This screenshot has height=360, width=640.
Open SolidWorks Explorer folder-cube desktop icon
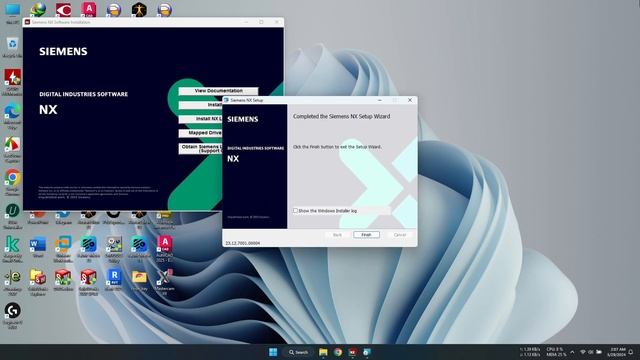click(x=38, y=281)
